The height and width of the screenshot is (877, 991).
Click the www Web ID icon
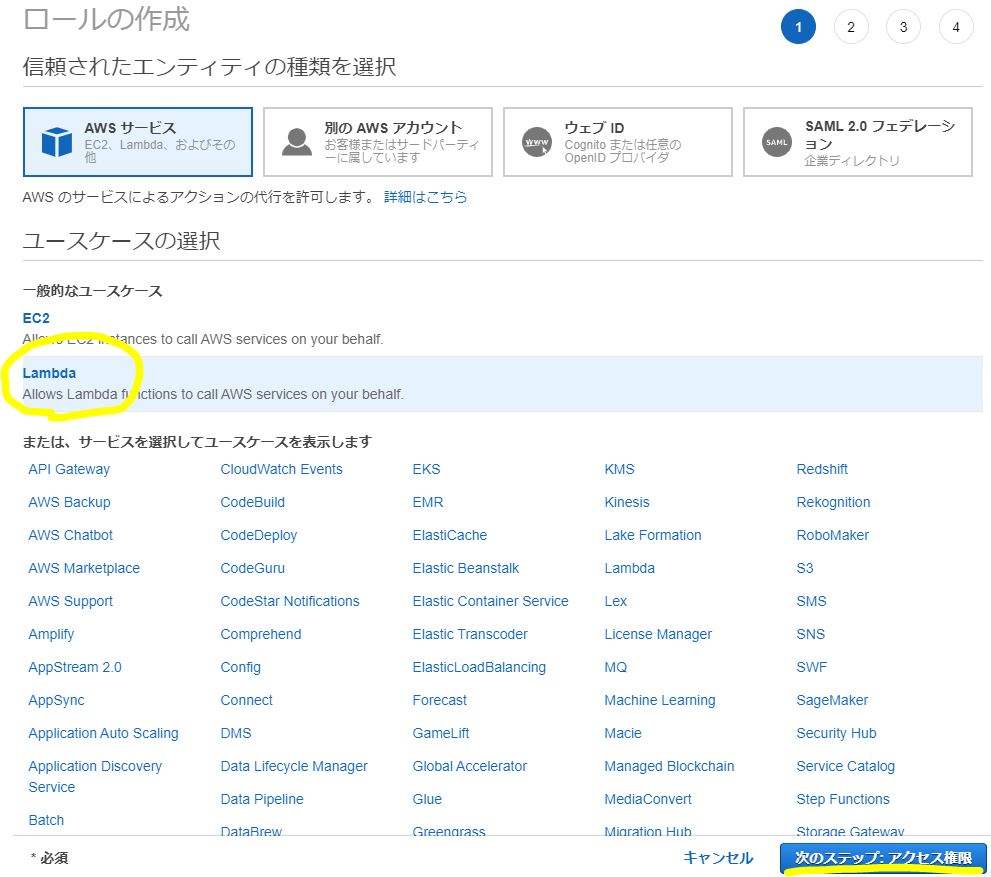pyautogui.click(x=537, y=142)
